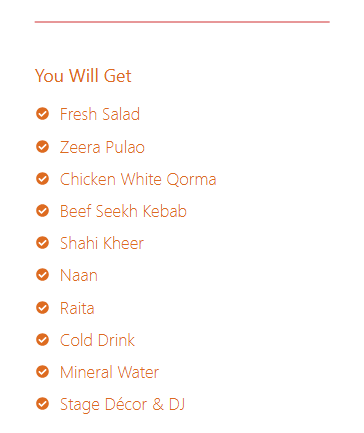
Task: Click the Zeera Pulao list item
Action: click(x=102, y=147)
